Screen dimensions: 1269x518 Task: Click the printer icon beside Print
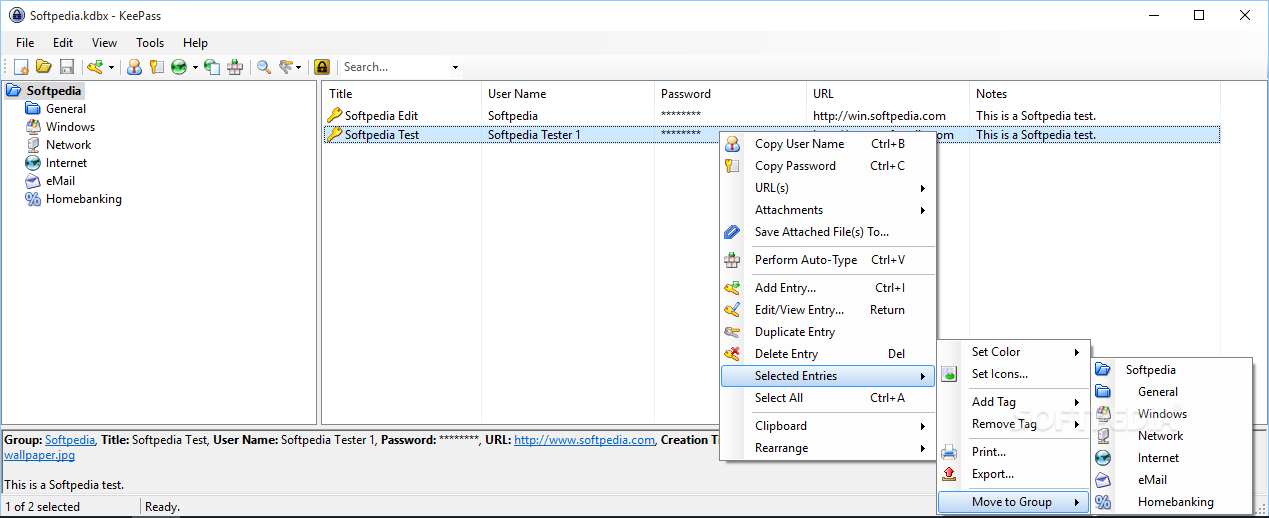click(949, 452)
